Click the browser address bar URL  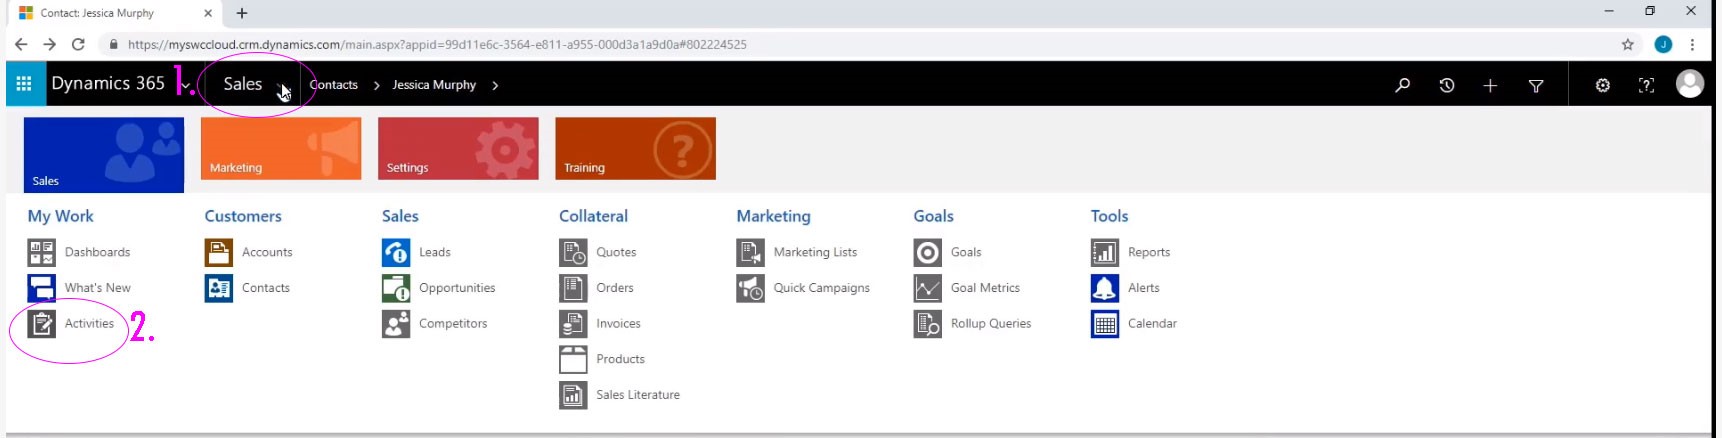point(437,44)
